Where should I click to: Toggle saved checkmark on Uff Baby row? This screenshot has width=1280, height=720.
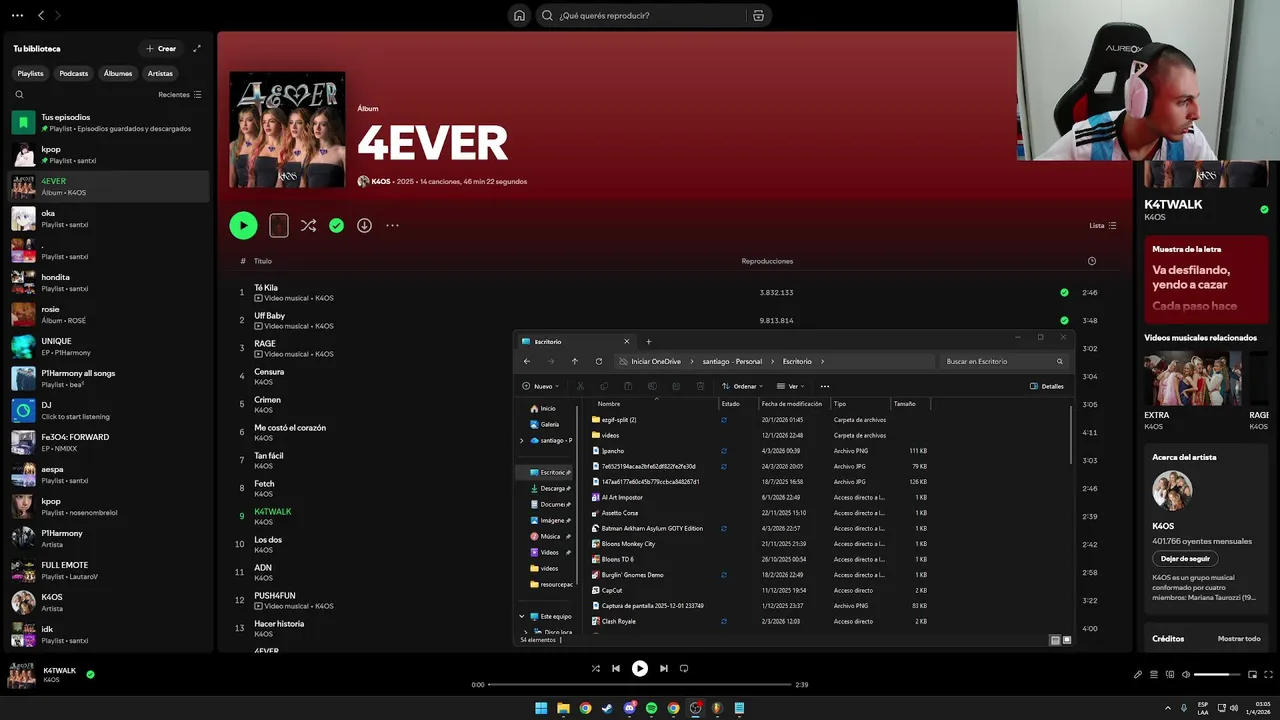click(1064, 321)
